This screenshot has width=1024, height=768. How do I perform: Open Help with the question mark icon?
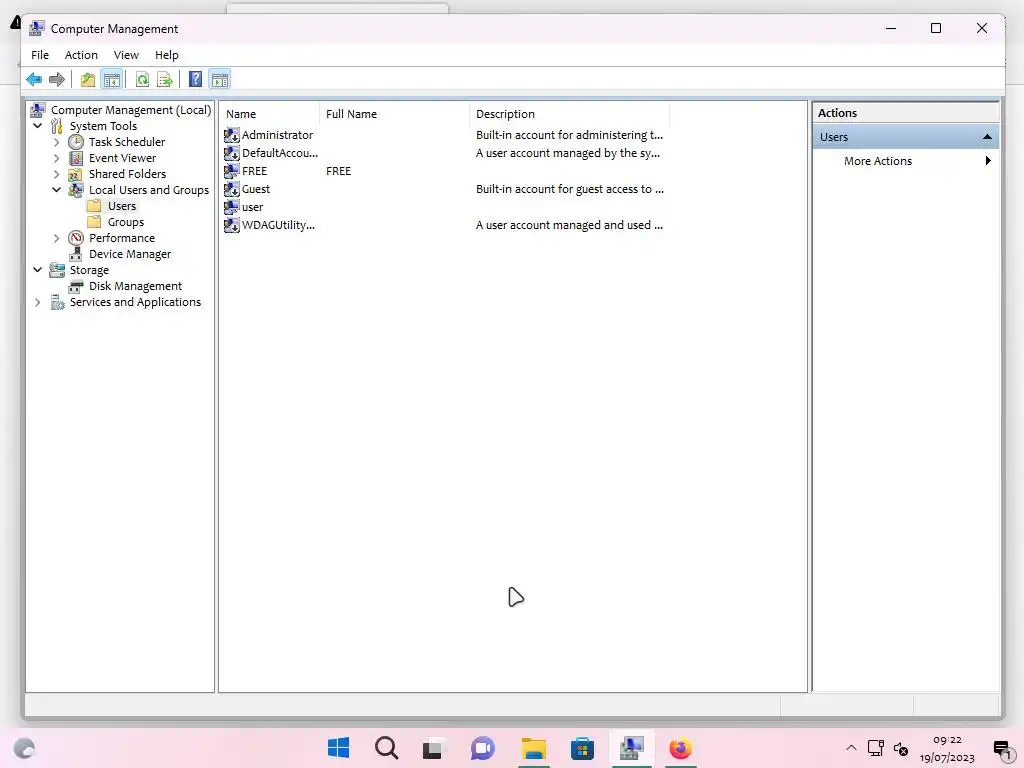coord(195,80)
